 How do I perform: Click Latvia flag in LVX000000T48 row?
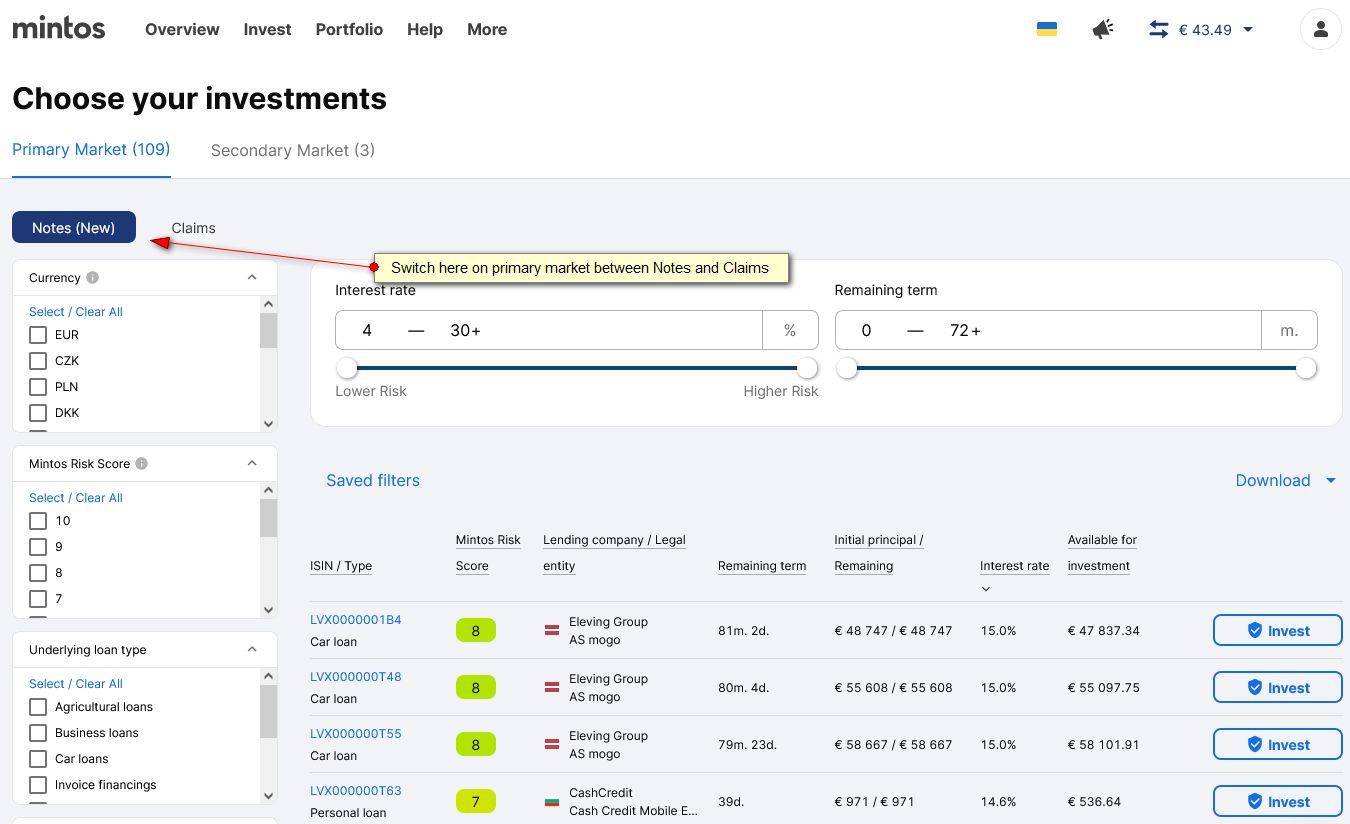click(552, 688)
